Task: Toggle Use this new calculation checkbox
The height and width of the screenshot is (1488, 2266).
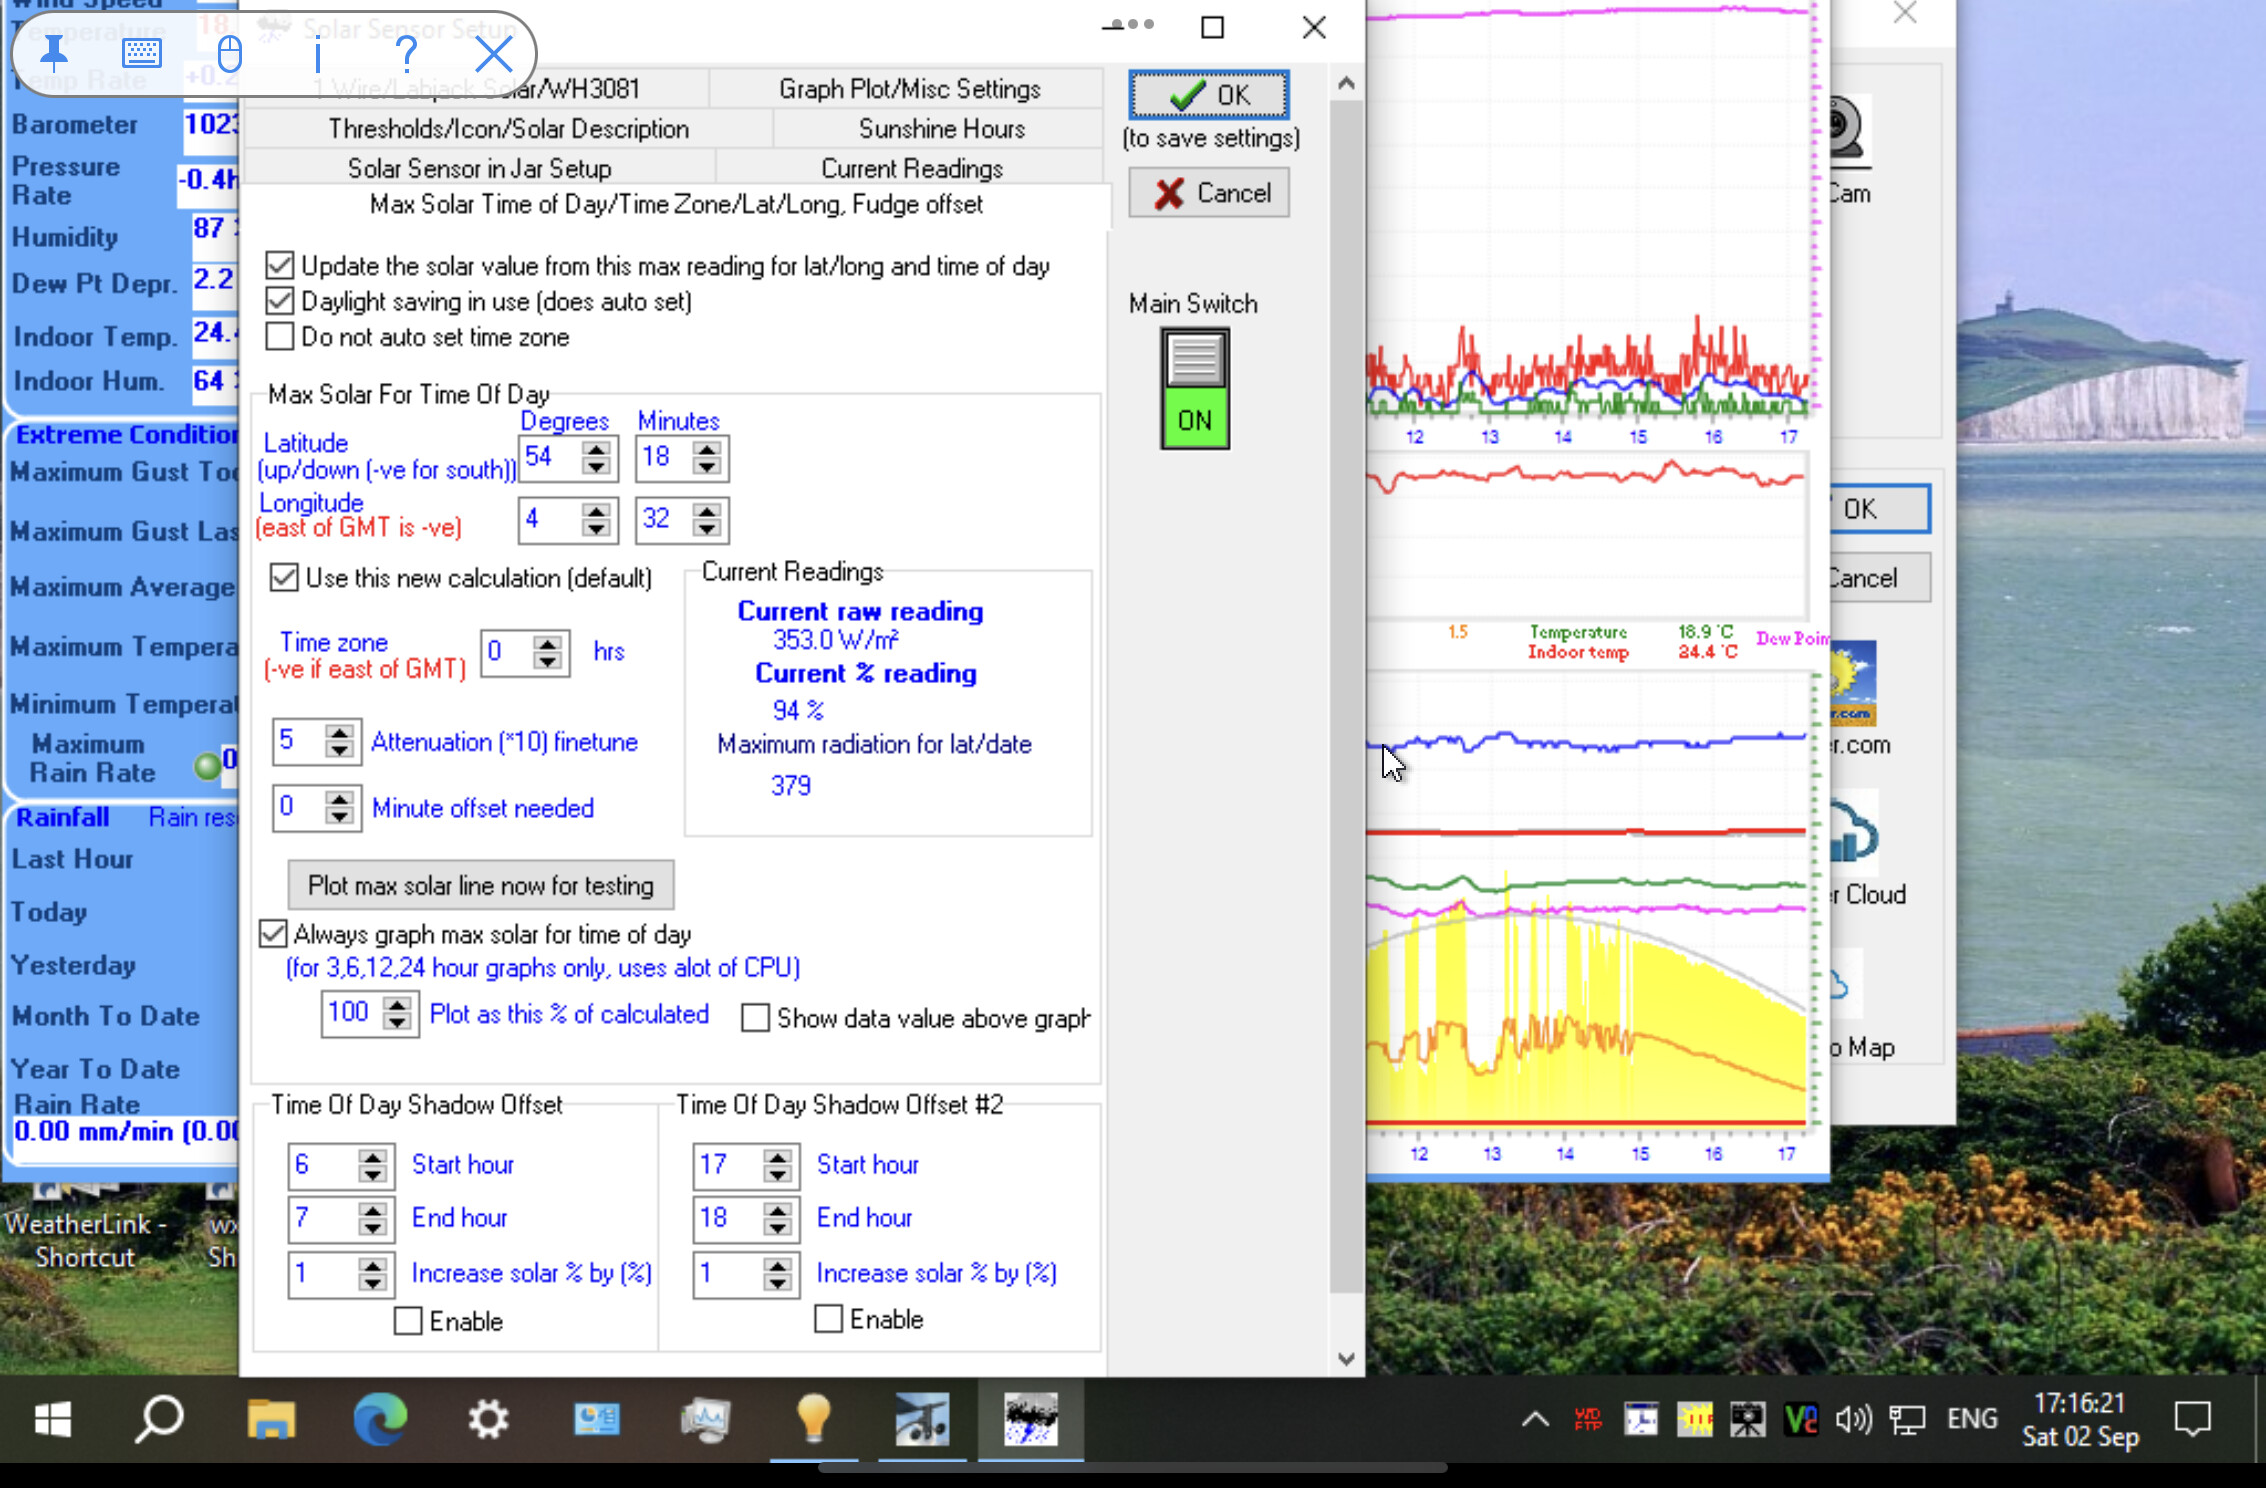Action: [x=284, y=577]
